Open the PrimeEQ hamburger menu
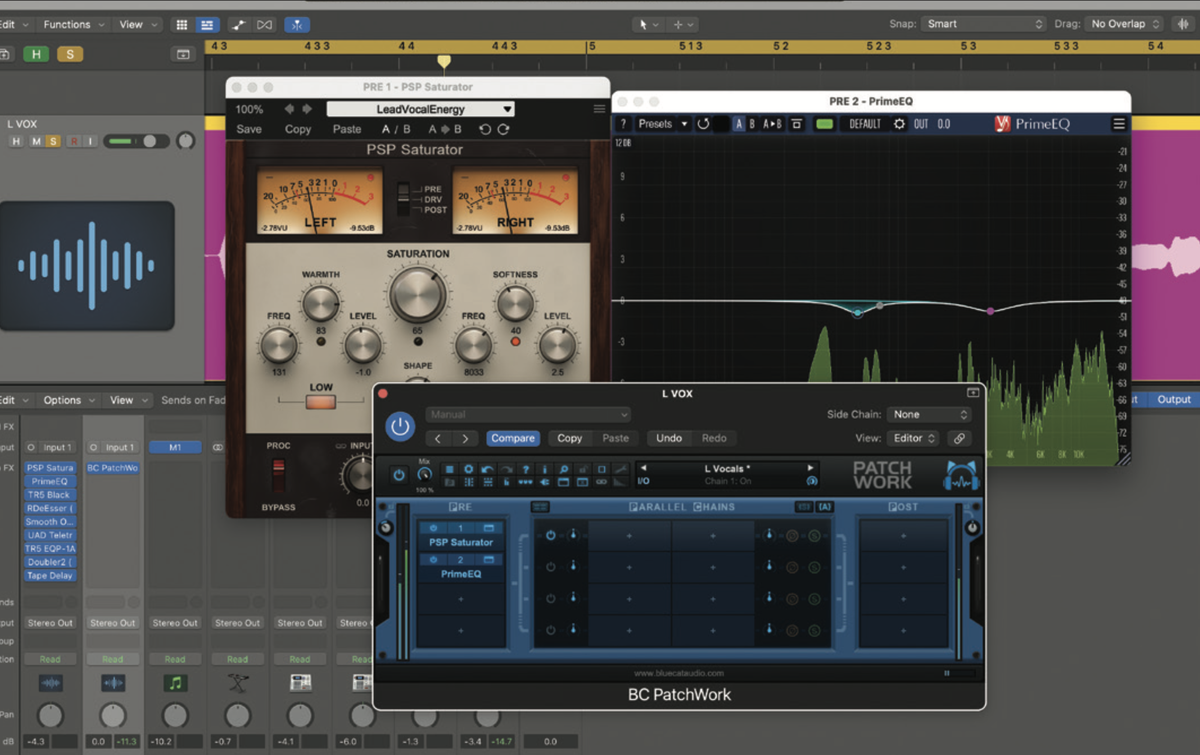This screenshot has width=1200, height=755. tap(1118, 124)
